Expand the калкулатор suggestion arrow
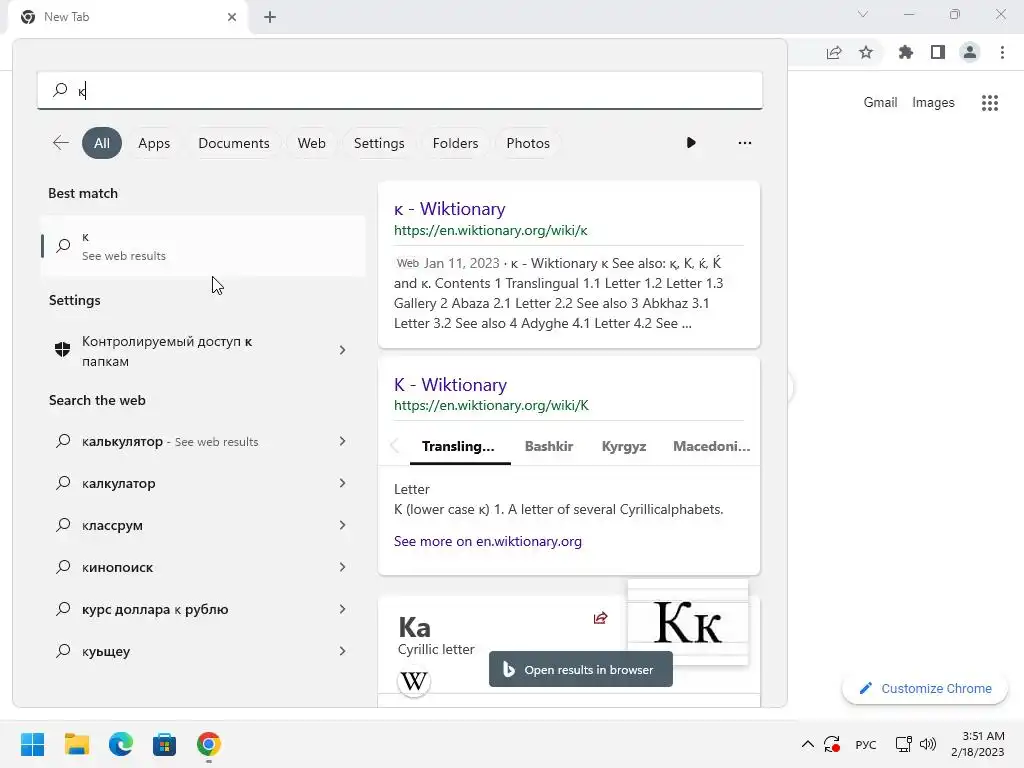1024x768 pixels. tap(342, 483)
